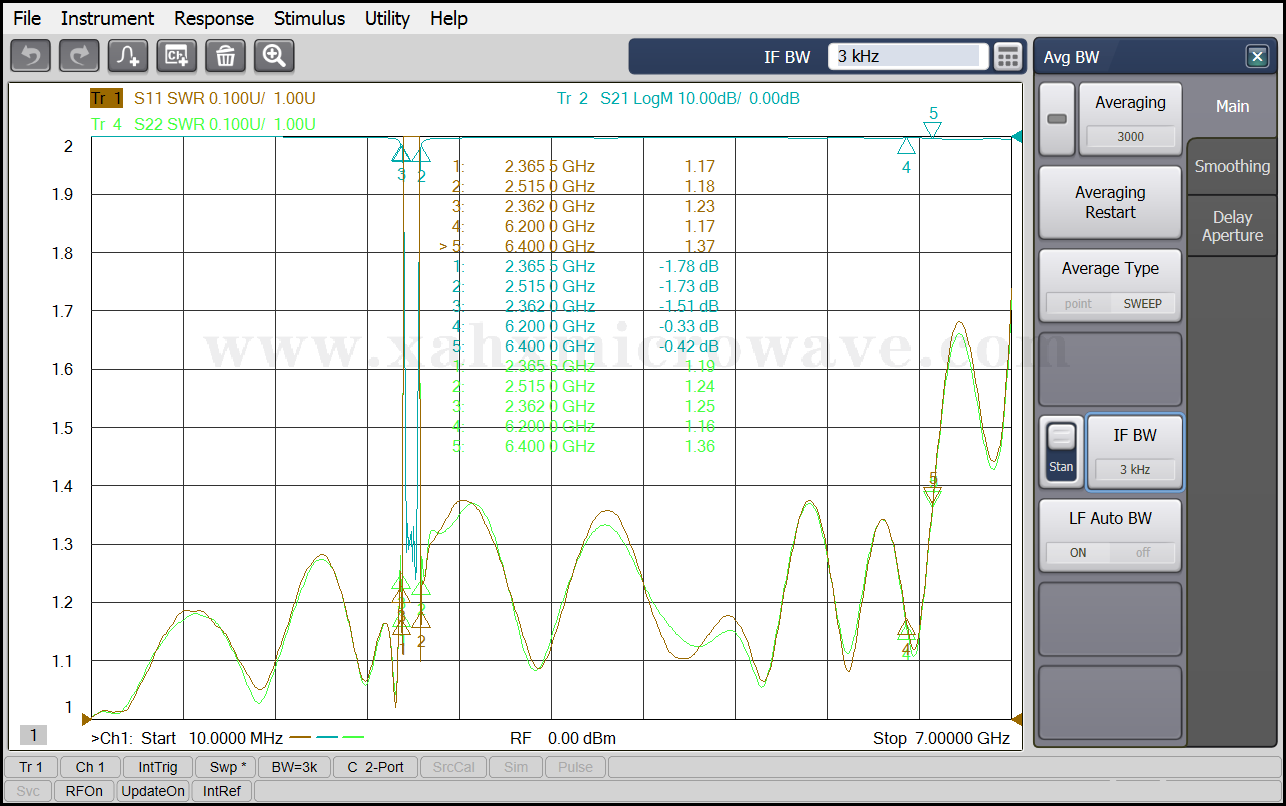The width and height of the screenshot is (1286, 806).
Task: Click the RF 0.00 dBm label
Action: coord(563,738)
